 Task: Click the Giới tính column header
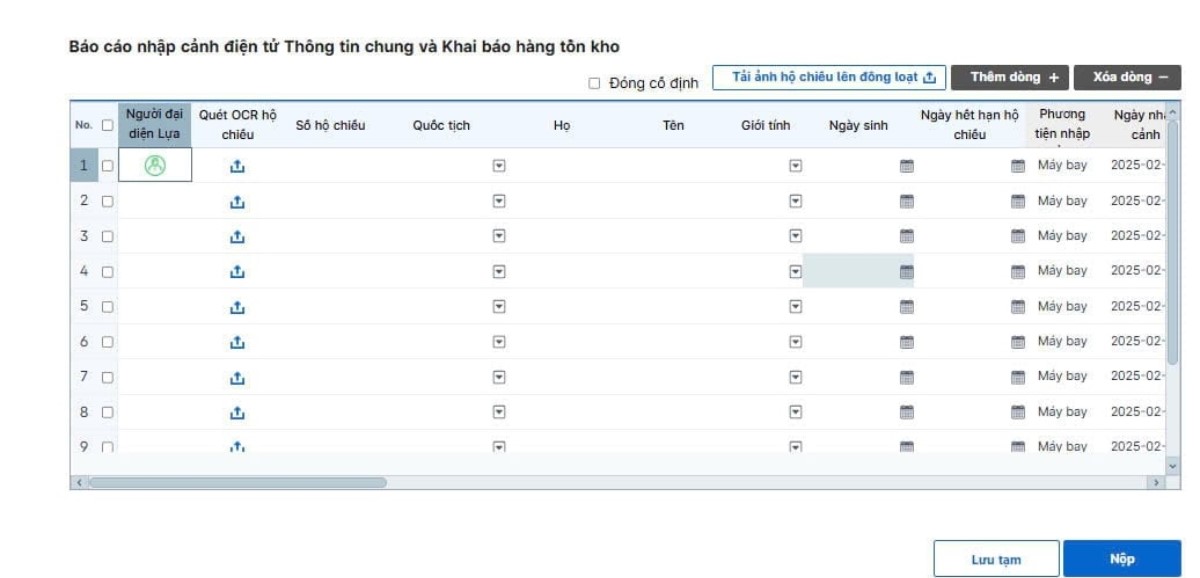(766, 126)
